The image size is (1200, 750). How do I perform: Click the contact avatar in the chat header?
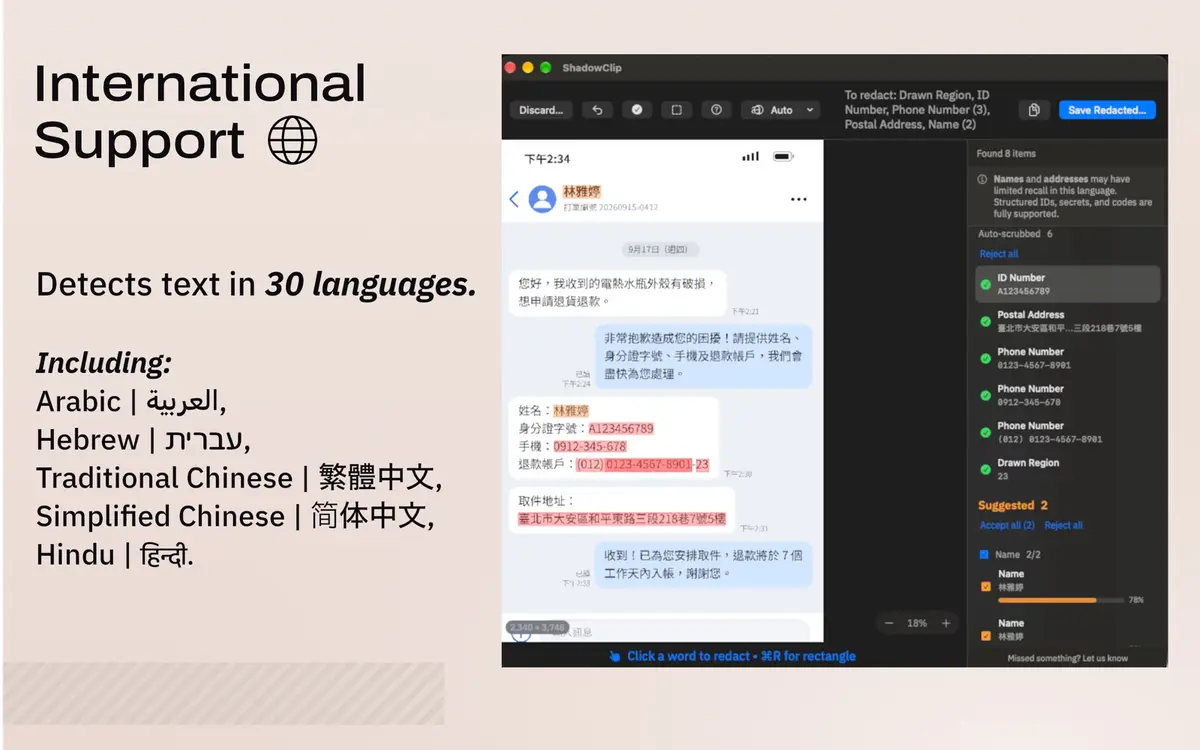(x=542, y=198)
